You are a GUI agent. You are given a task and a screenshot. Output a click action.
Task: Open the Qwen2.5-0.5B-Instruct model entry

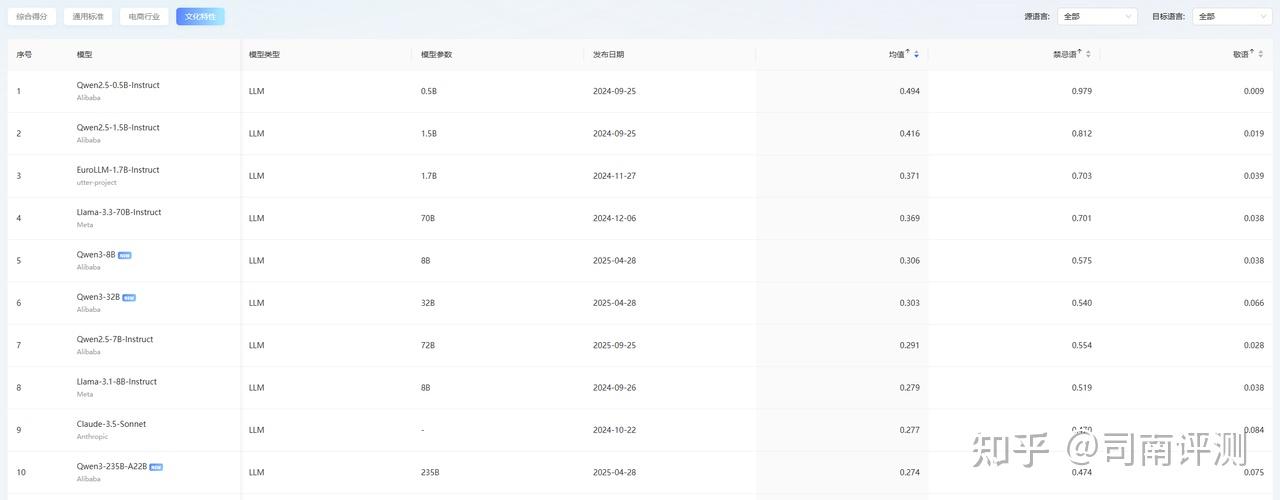pyautogui.click(x=118, y=85)
